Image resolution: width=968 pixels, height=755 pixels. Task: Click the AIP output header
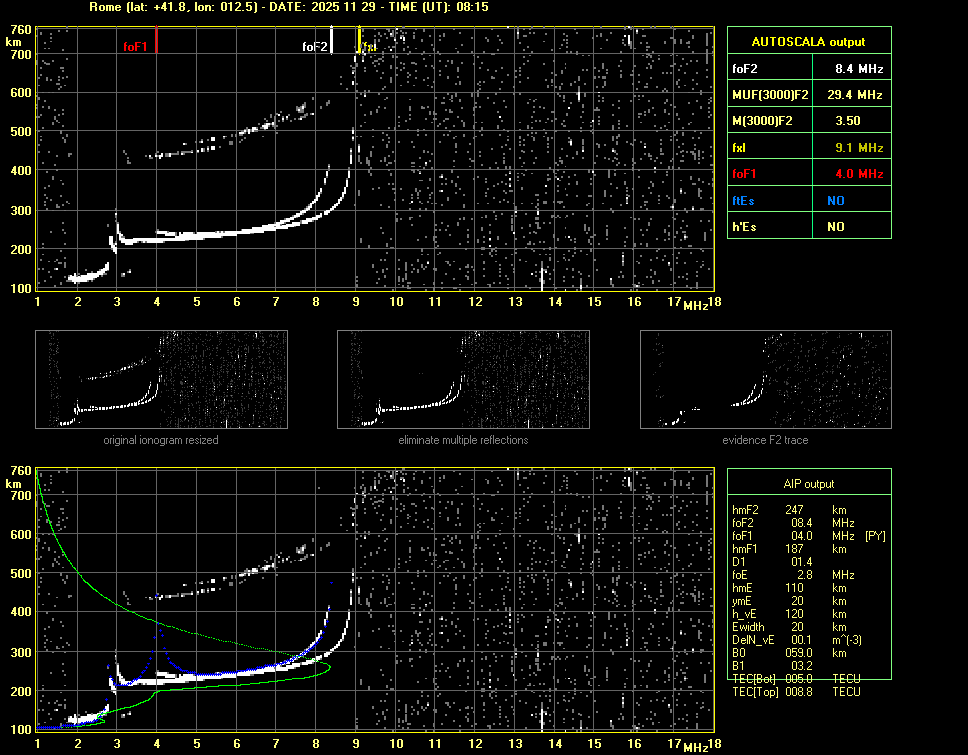click(808, 484)
